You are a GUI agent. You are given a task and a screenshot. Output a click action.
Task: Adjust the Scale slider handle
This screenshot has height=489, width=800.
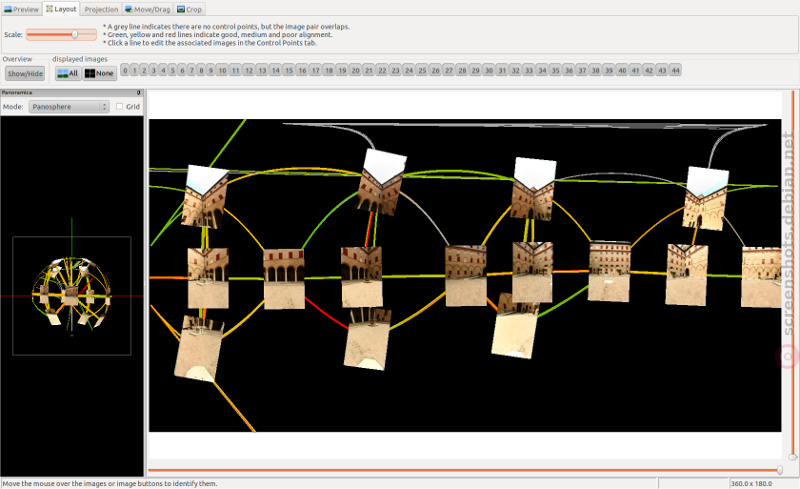(74, 35)
